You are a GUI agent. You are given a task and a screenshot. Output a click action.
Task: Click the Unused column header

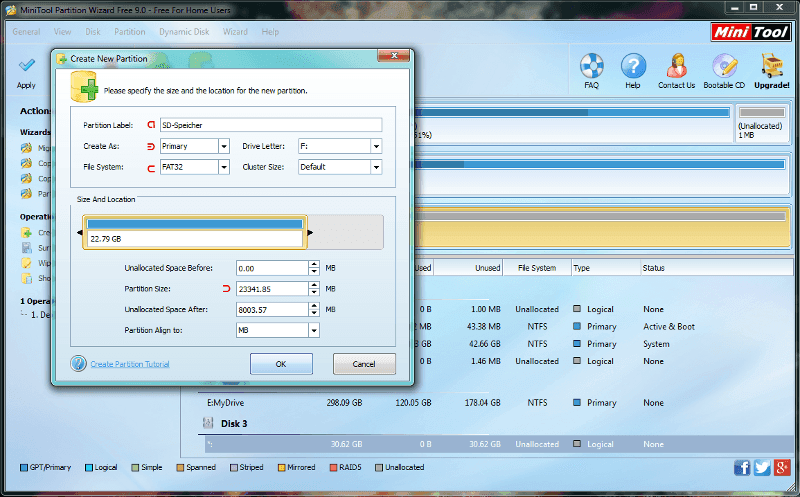pos(468,268)
